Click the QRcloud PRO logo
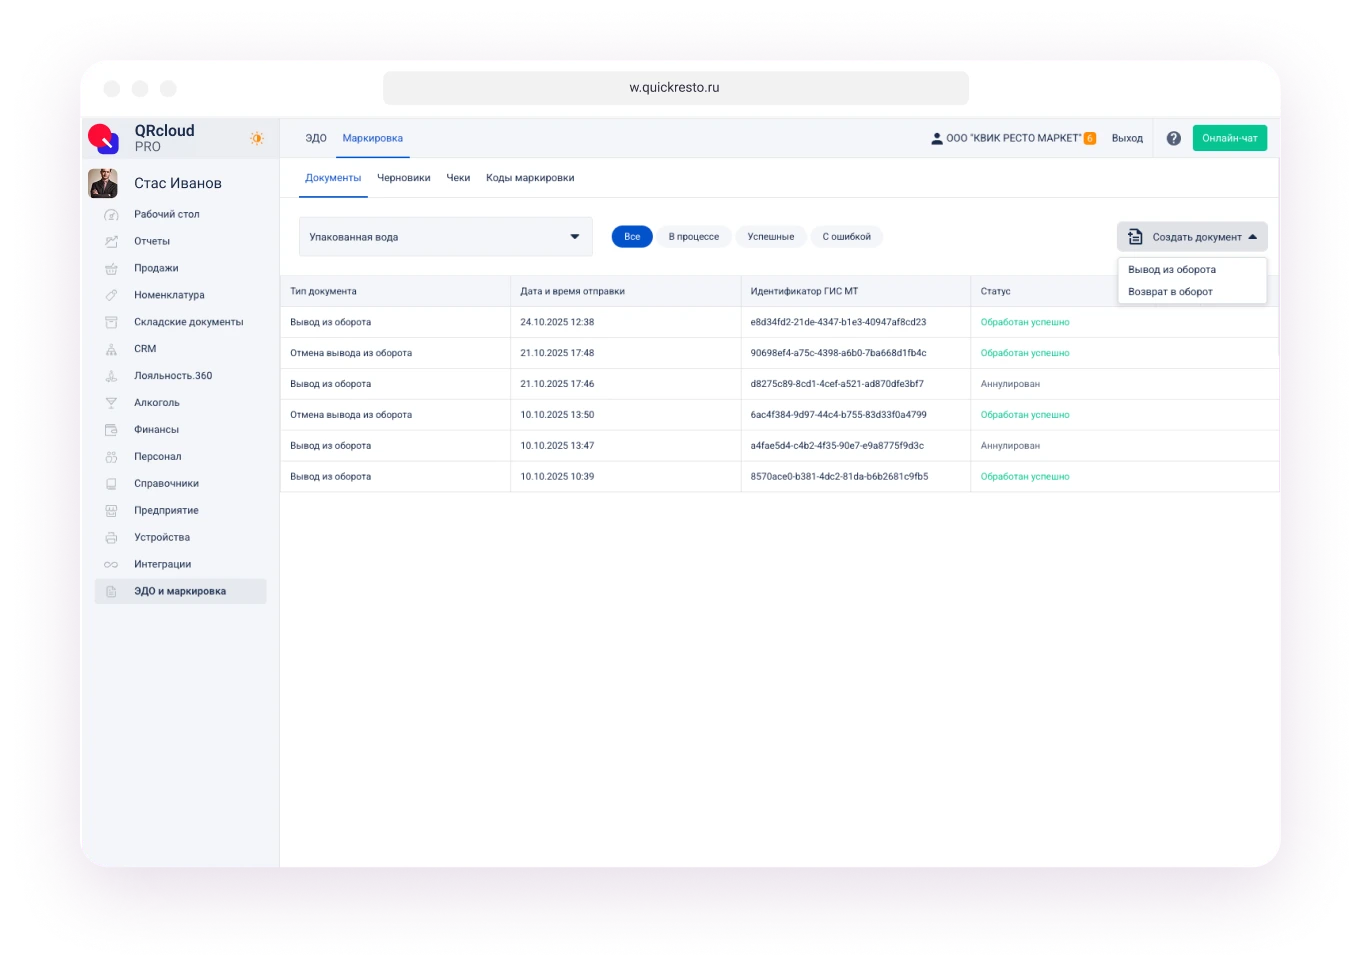The height and width of the screenshot is (968, 1361). point(103,138)
